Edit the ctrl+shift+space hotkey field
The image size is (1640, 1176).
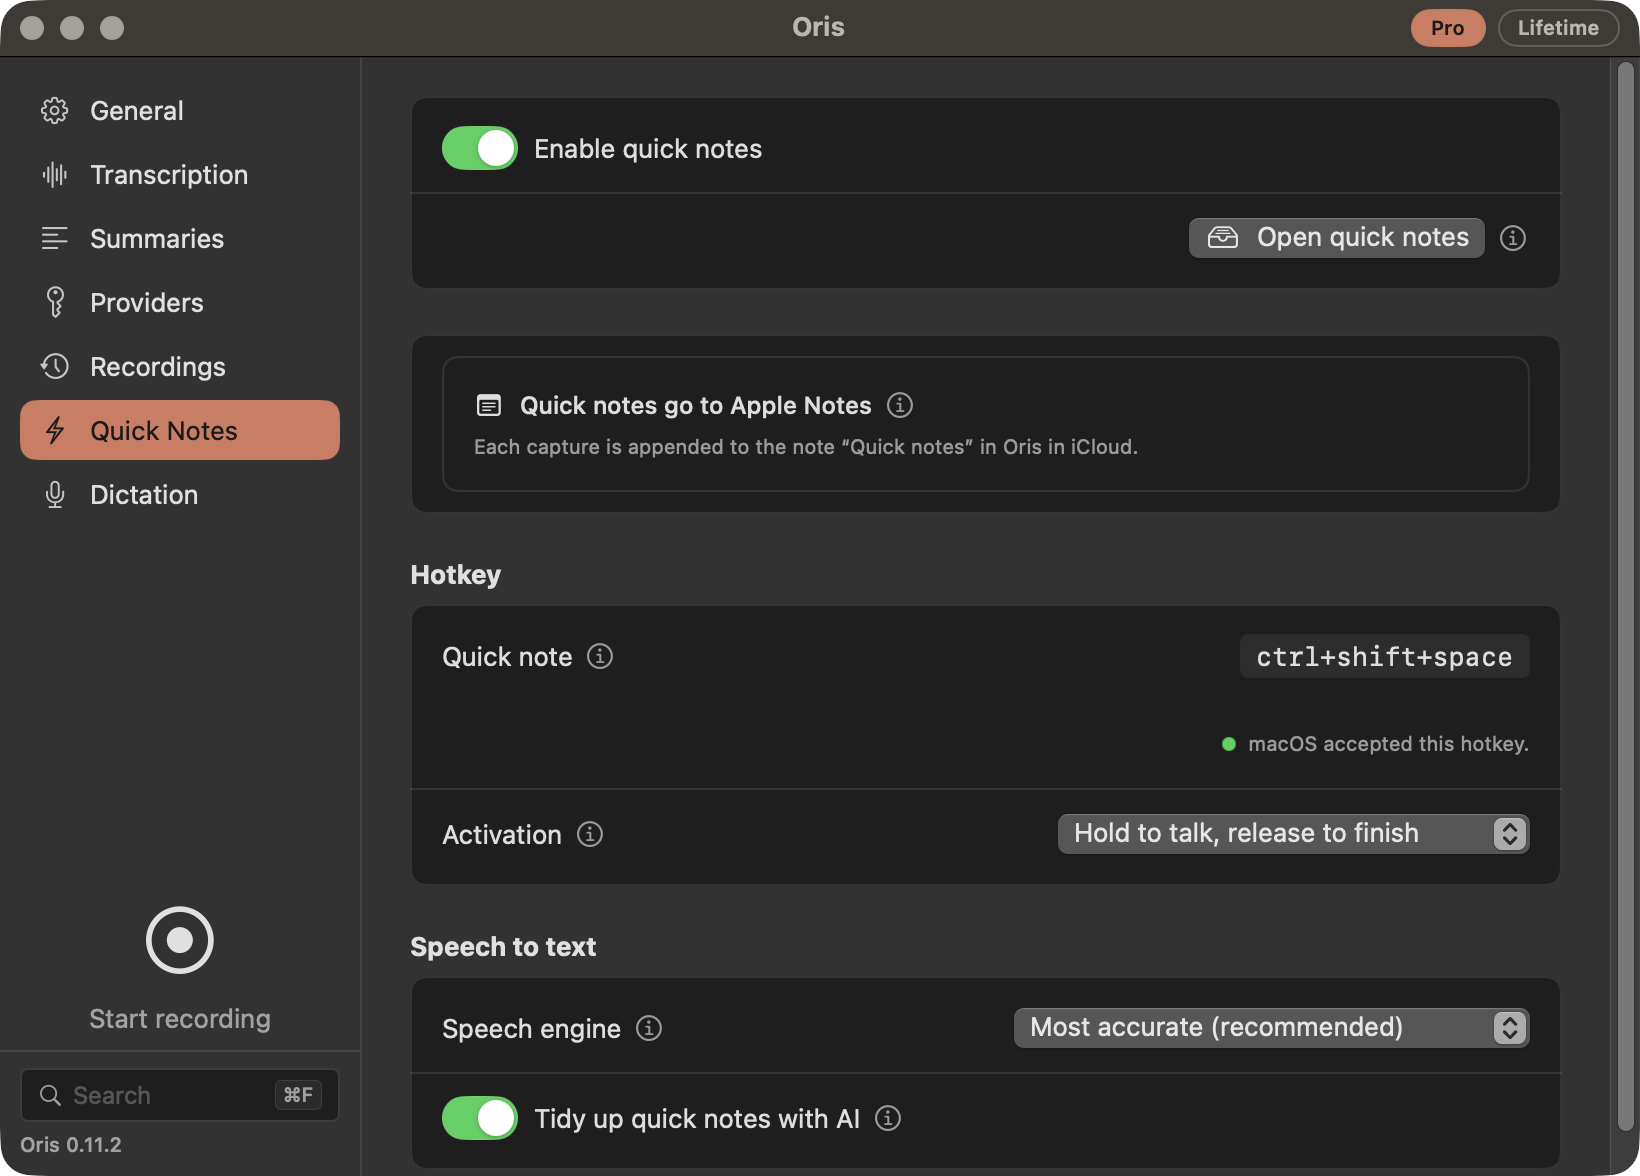pyautogui.click(x=1385, y=656)
